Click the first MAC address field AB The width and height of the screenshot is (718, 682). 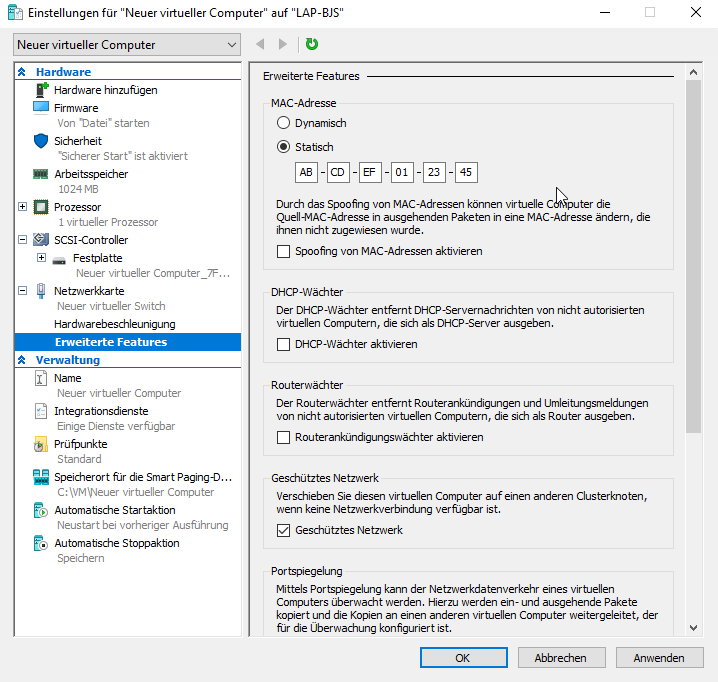[x=307, y=172]
